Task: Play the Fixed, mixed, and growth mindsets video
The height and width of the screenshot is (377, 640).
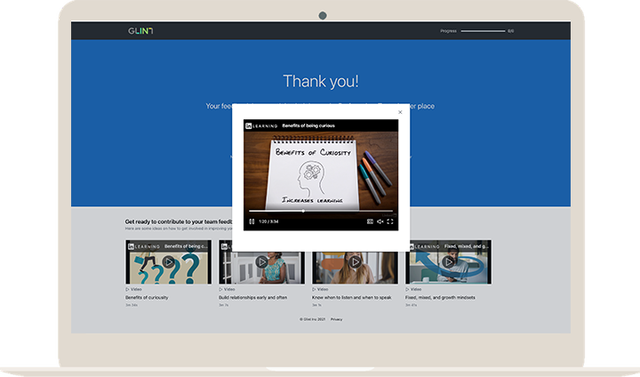Action: pyautogui.click(x=448, y=262)
